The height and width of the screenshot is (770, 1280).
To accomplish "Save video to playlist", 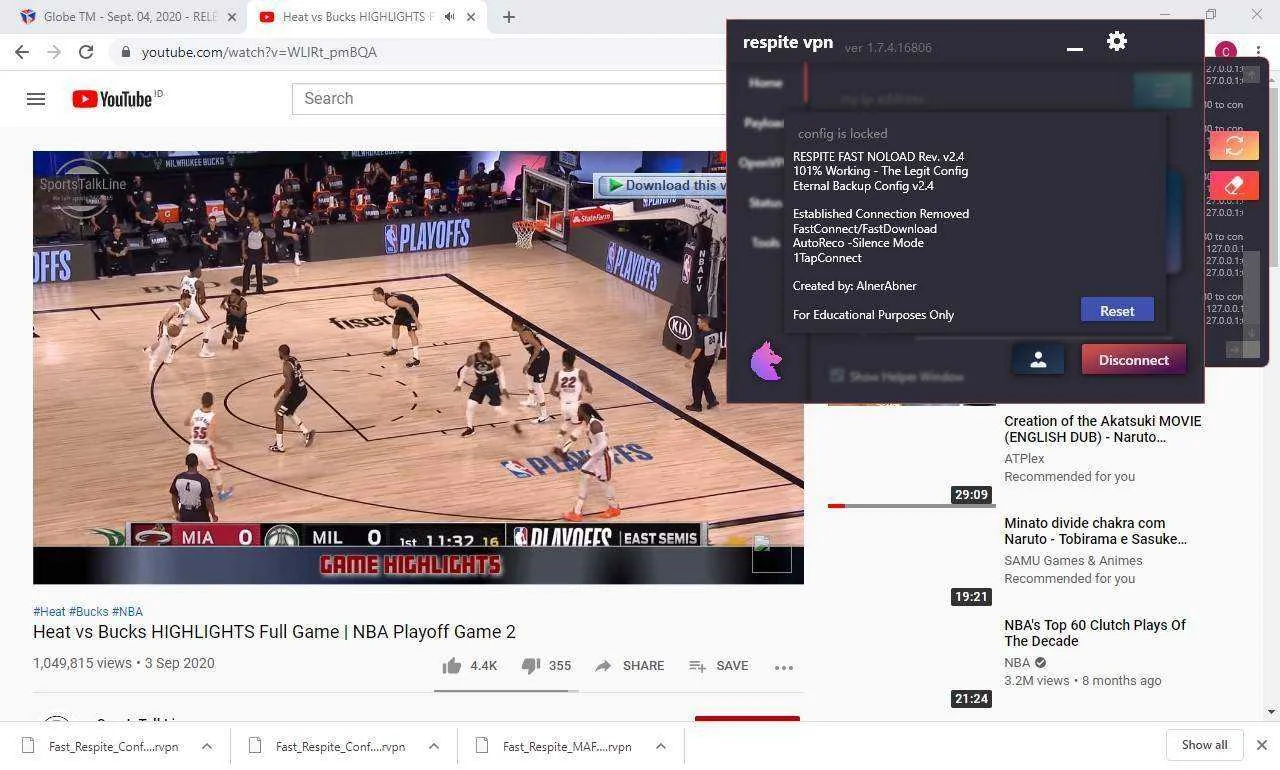I will coord(718,666).
